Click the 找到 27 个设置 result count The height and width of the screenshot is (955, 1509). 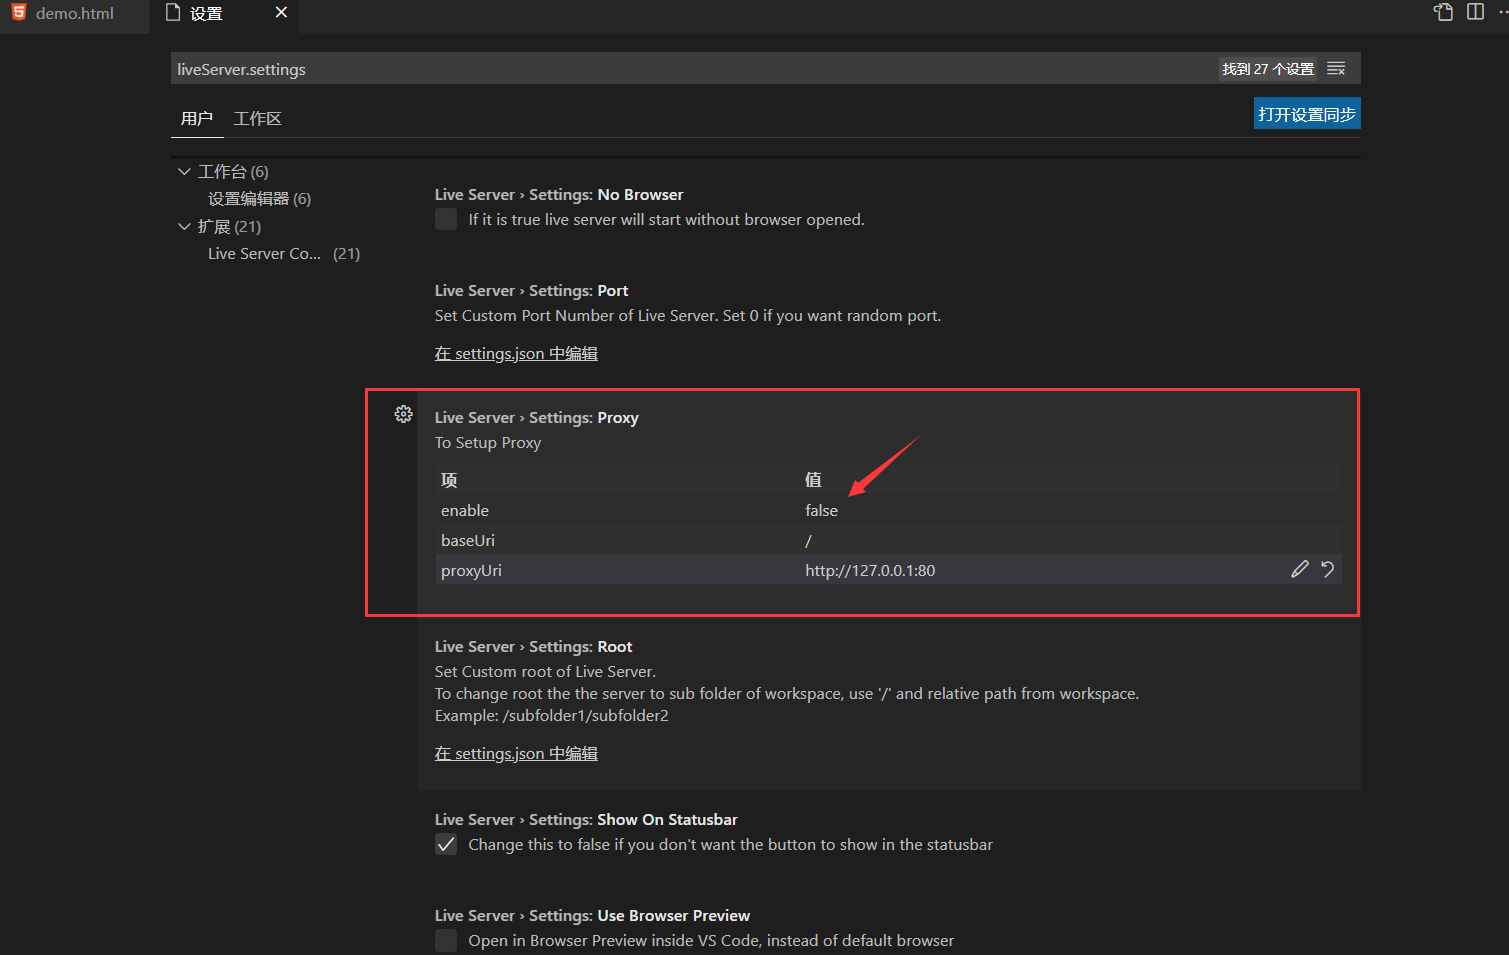tap(1267, 69)
